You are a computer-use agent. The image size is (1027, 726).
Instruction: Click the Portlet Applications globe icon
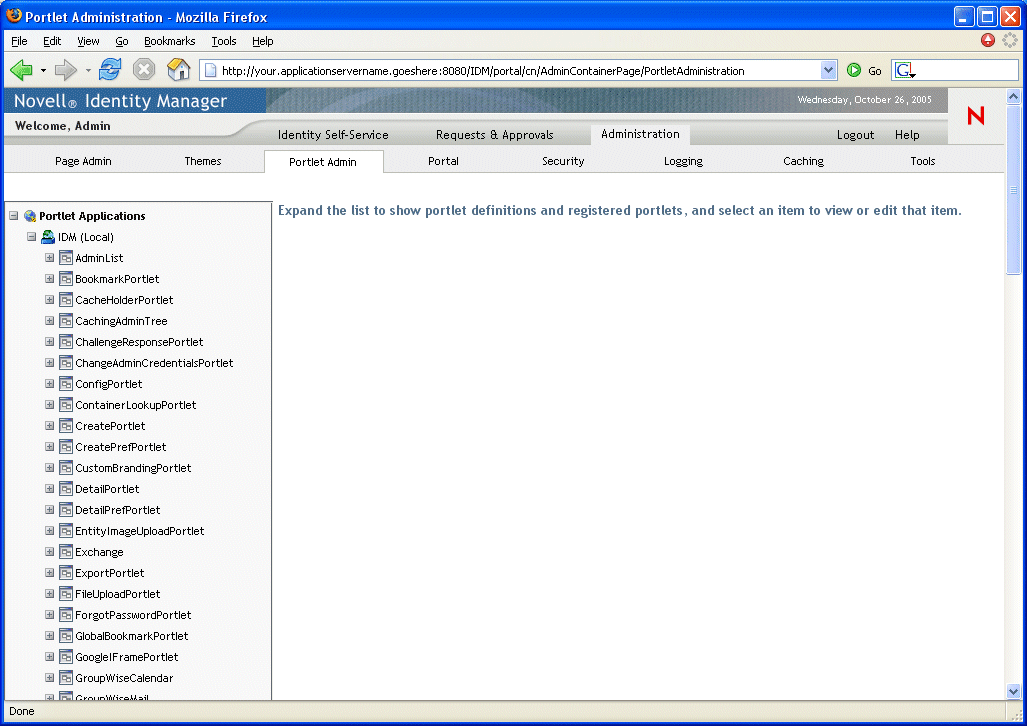click(x=30, y=216)
